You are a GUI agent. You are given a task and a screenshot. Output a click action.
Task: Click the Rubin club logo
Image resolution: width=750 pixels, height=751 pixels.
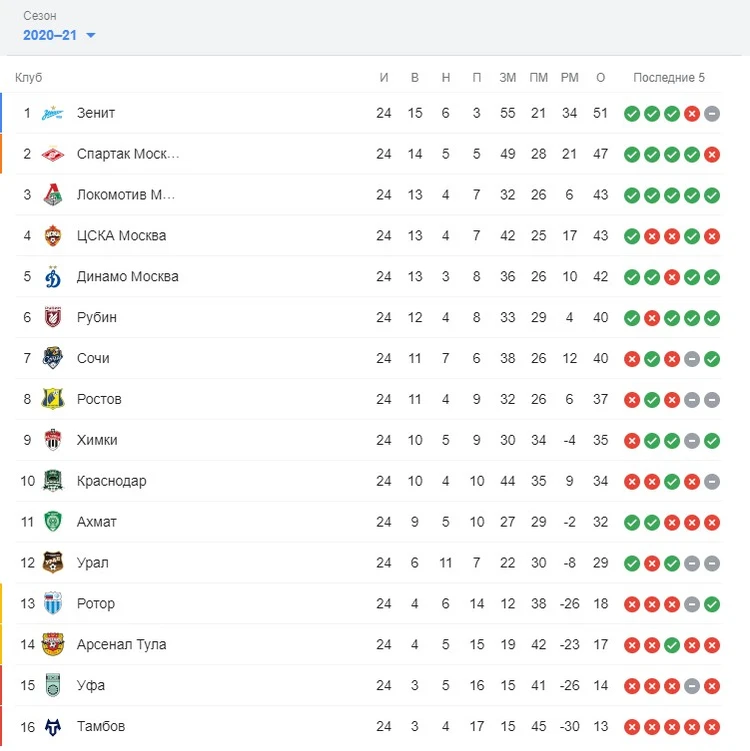click(52, 318)
